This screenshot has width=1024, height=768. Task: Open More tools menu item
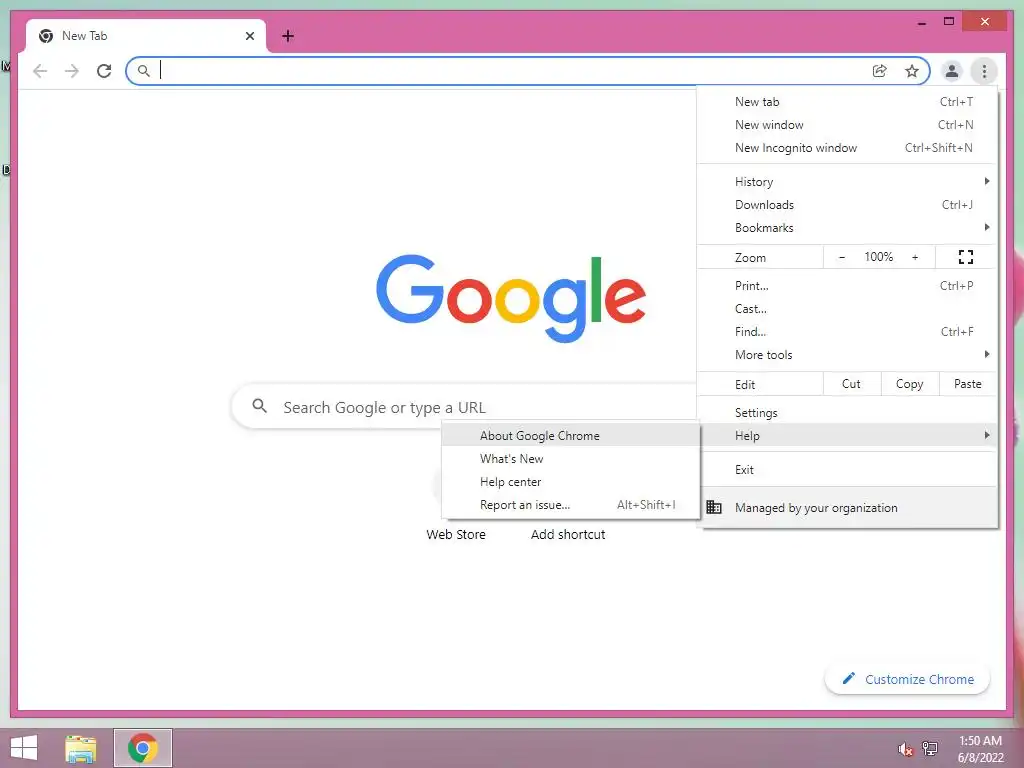pos(847,355)
